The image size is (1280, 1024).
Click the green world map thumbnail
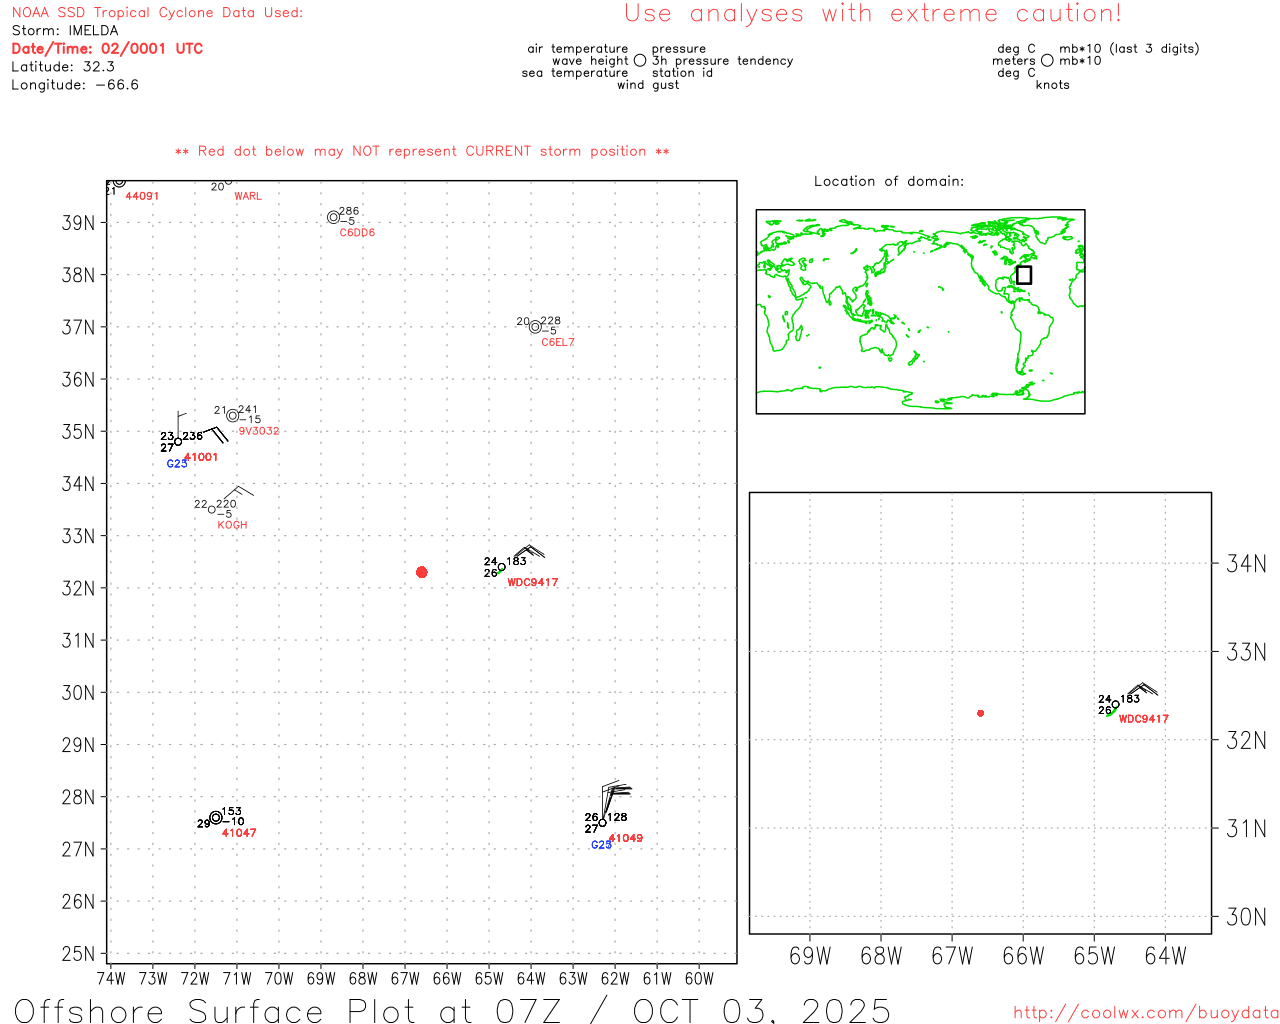(x=921, y=312)
